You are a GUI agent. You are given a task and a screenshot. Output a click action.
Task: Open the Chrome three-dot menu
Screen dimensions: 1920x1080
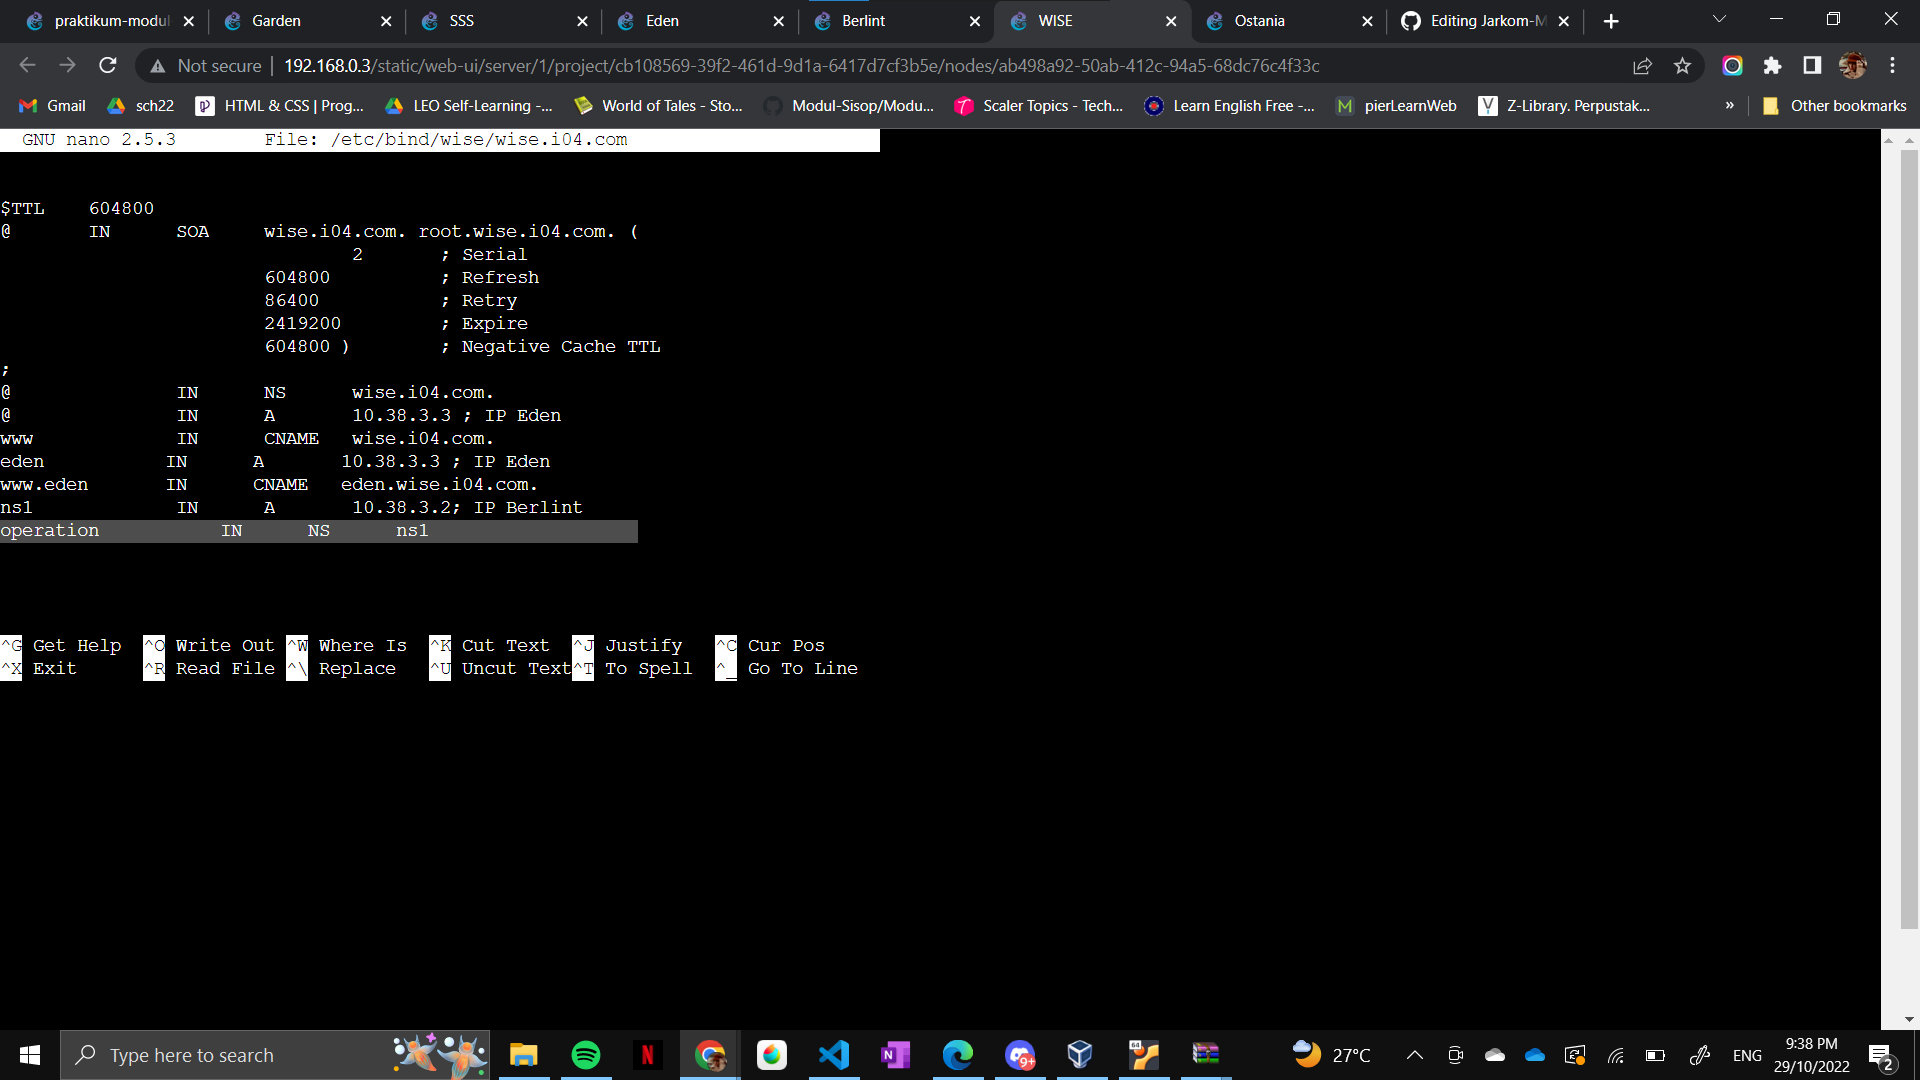(1893, 65)
